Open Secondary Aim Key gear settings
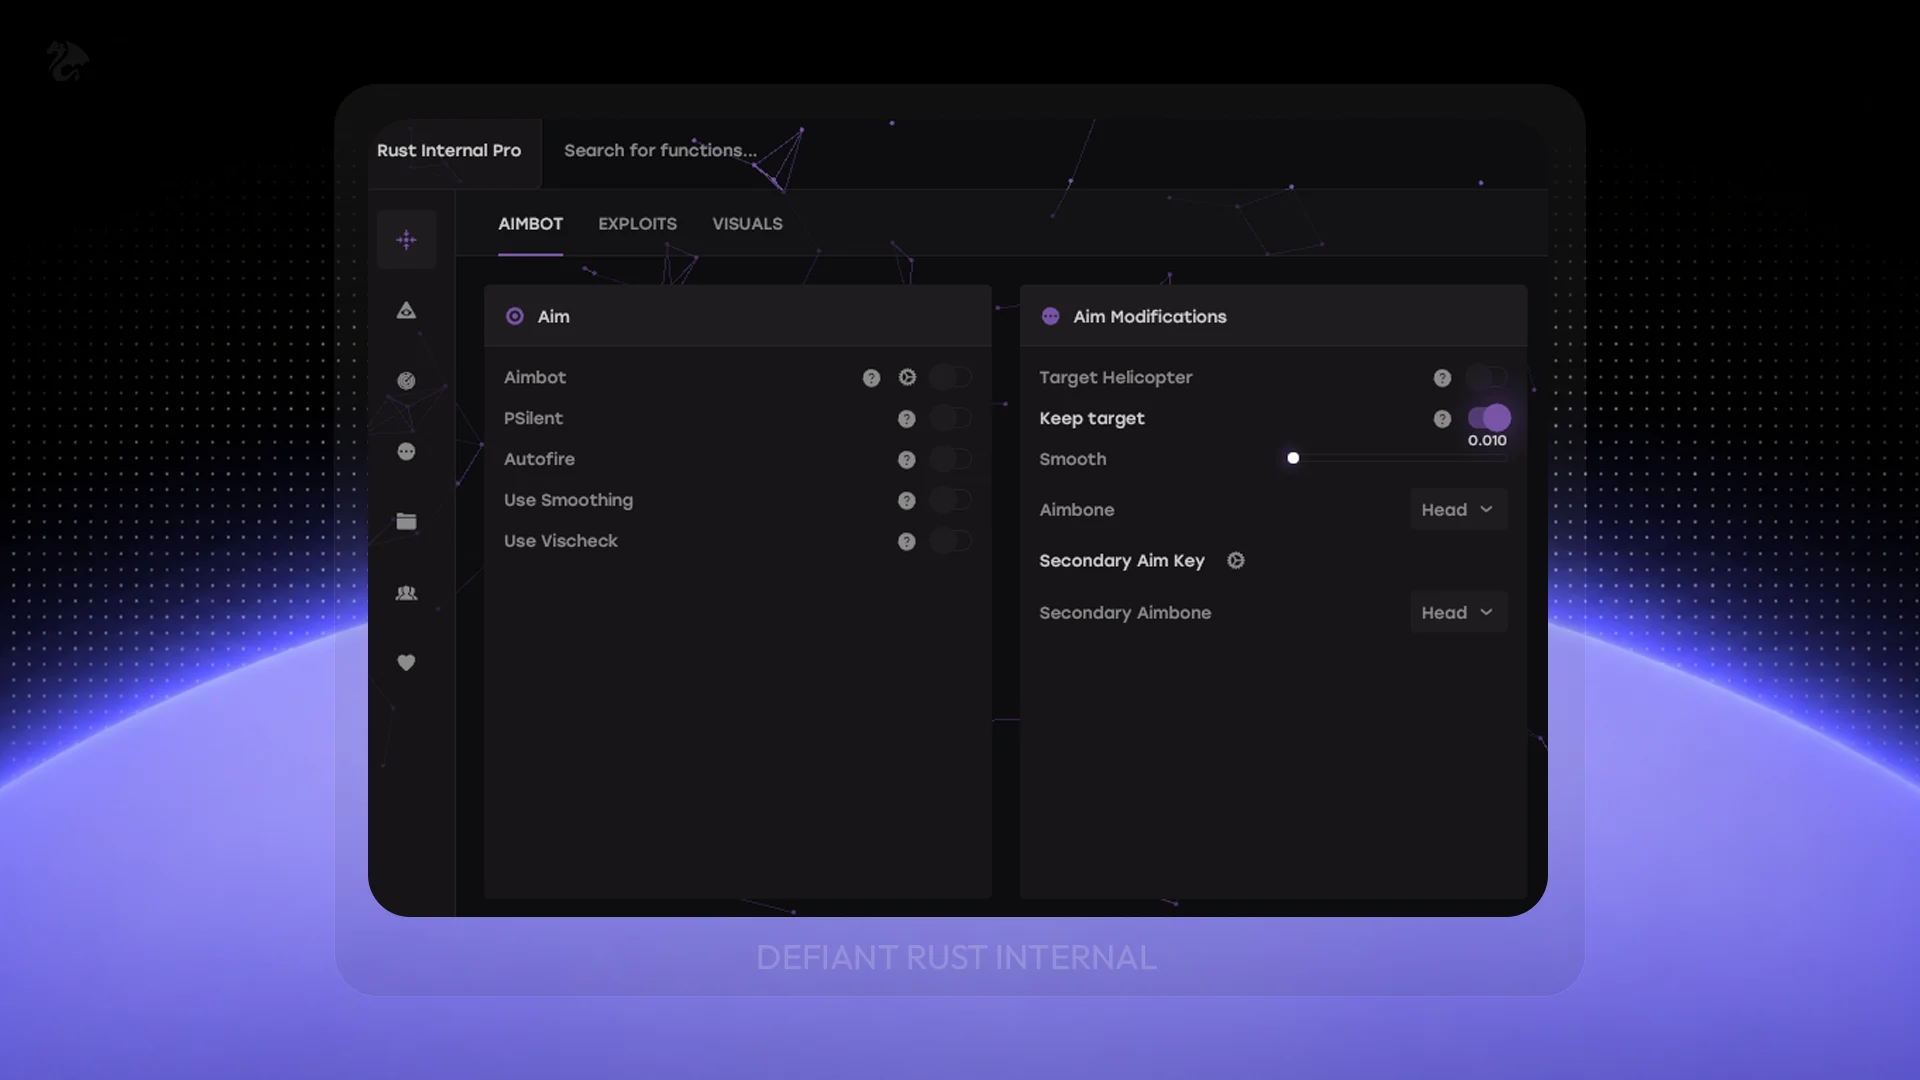Viewport: 1920px width, 1080px height. point(1236,561)
